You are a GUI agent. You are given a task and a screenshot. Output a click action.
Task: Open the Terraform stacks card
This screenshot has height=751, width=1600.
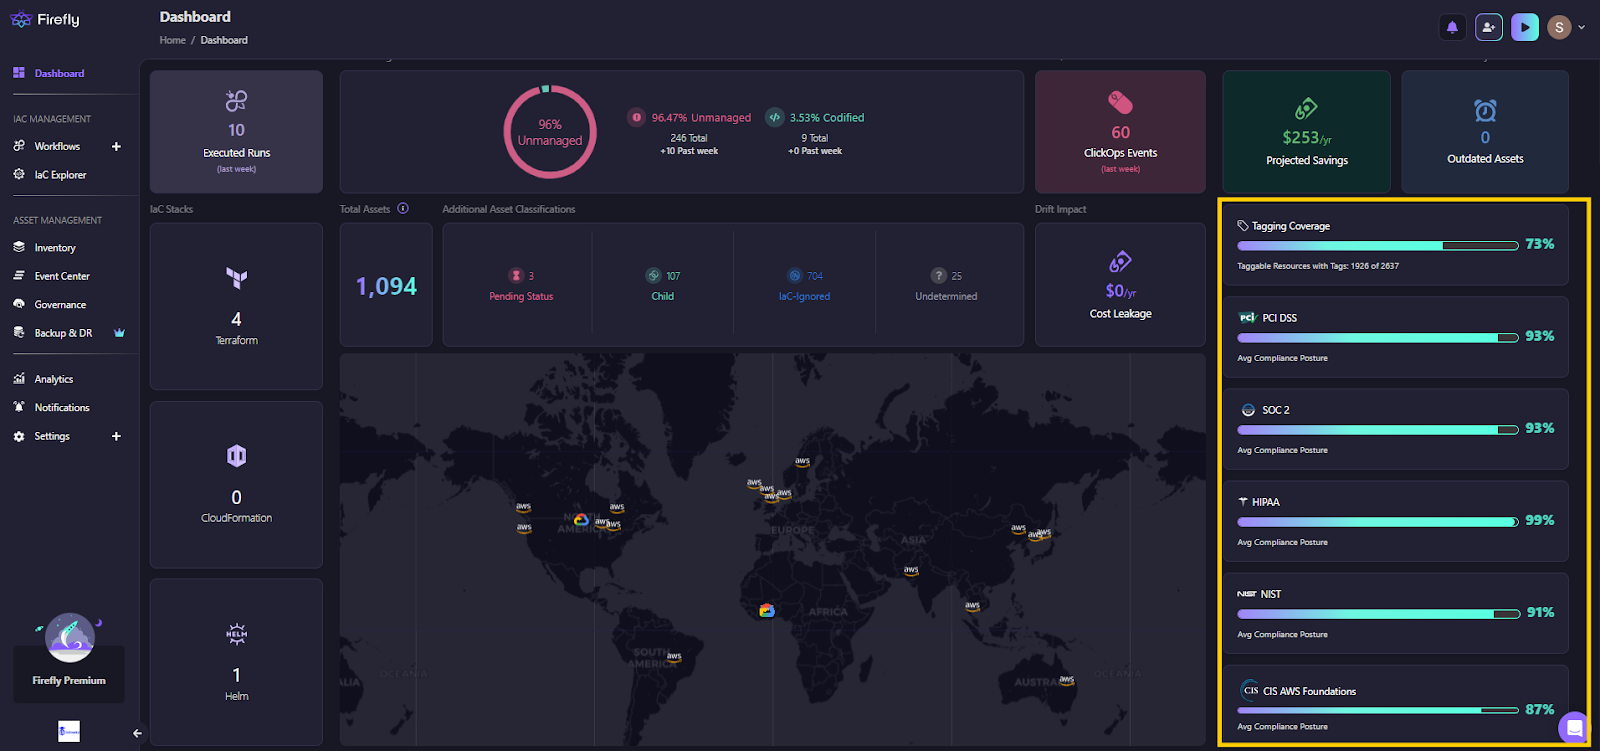[x=236, y=306]
